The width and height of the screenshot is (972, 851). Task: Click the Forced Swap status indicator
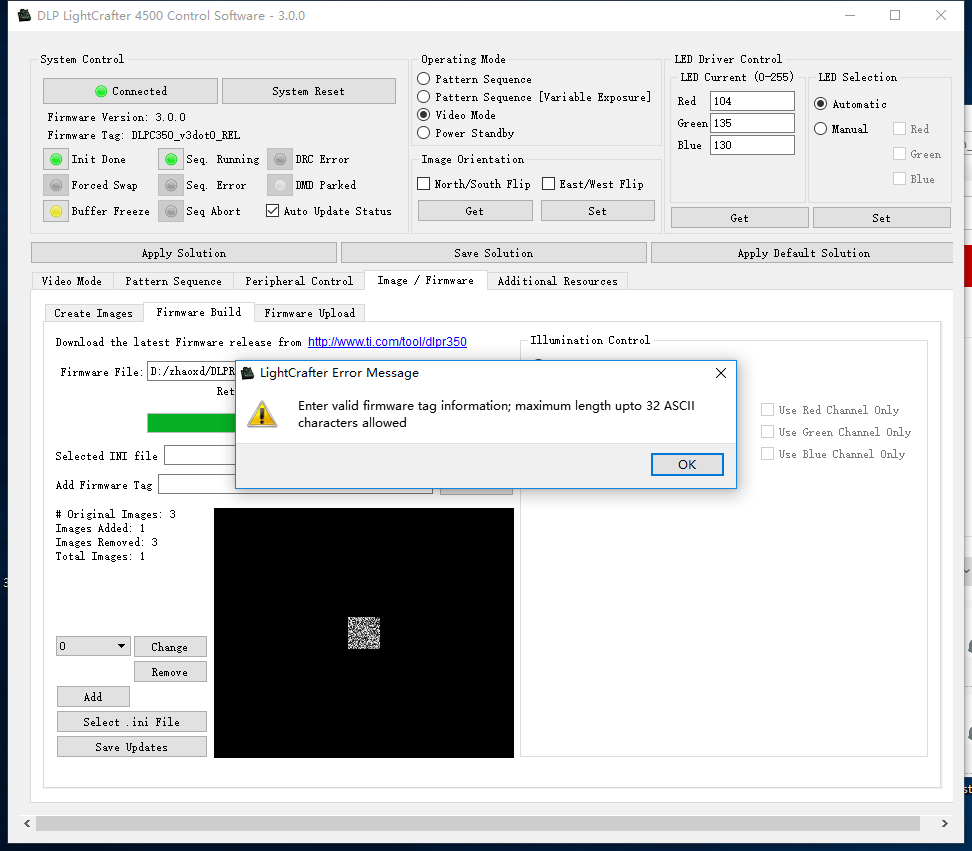pyautogui.click(x=57, y=185)
